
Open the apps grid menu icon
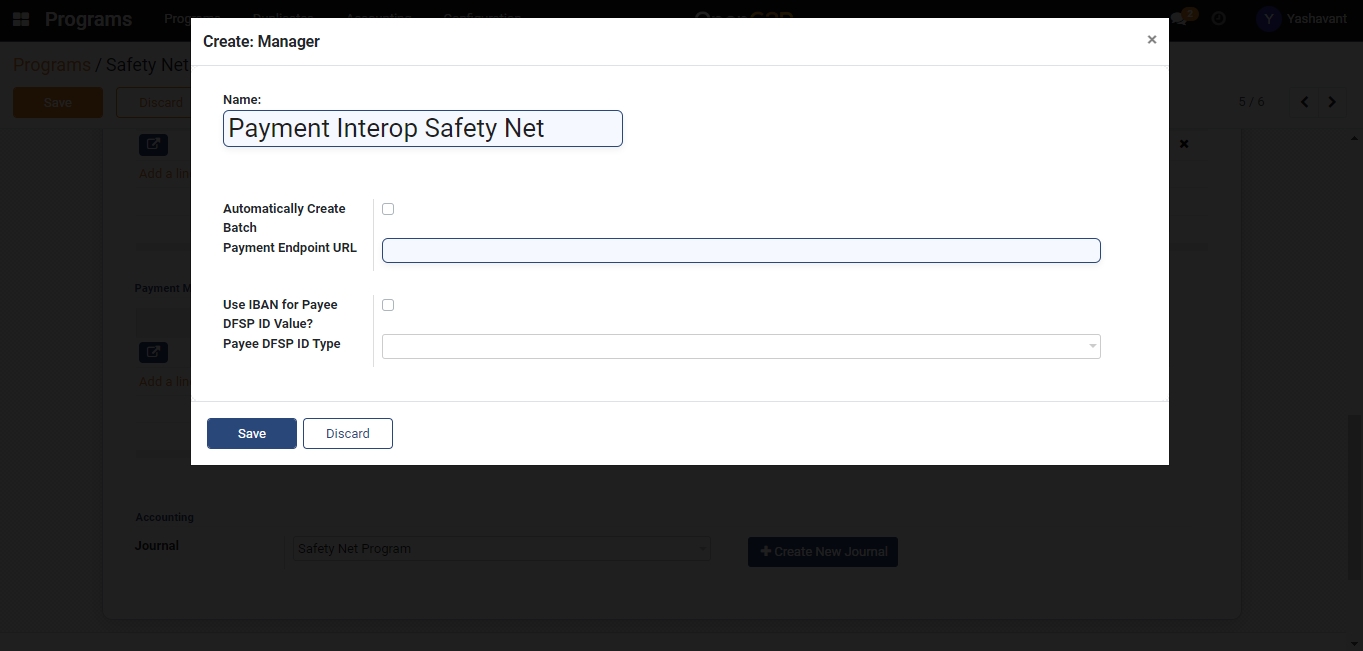pyautogui.click(x=21, y=19)
